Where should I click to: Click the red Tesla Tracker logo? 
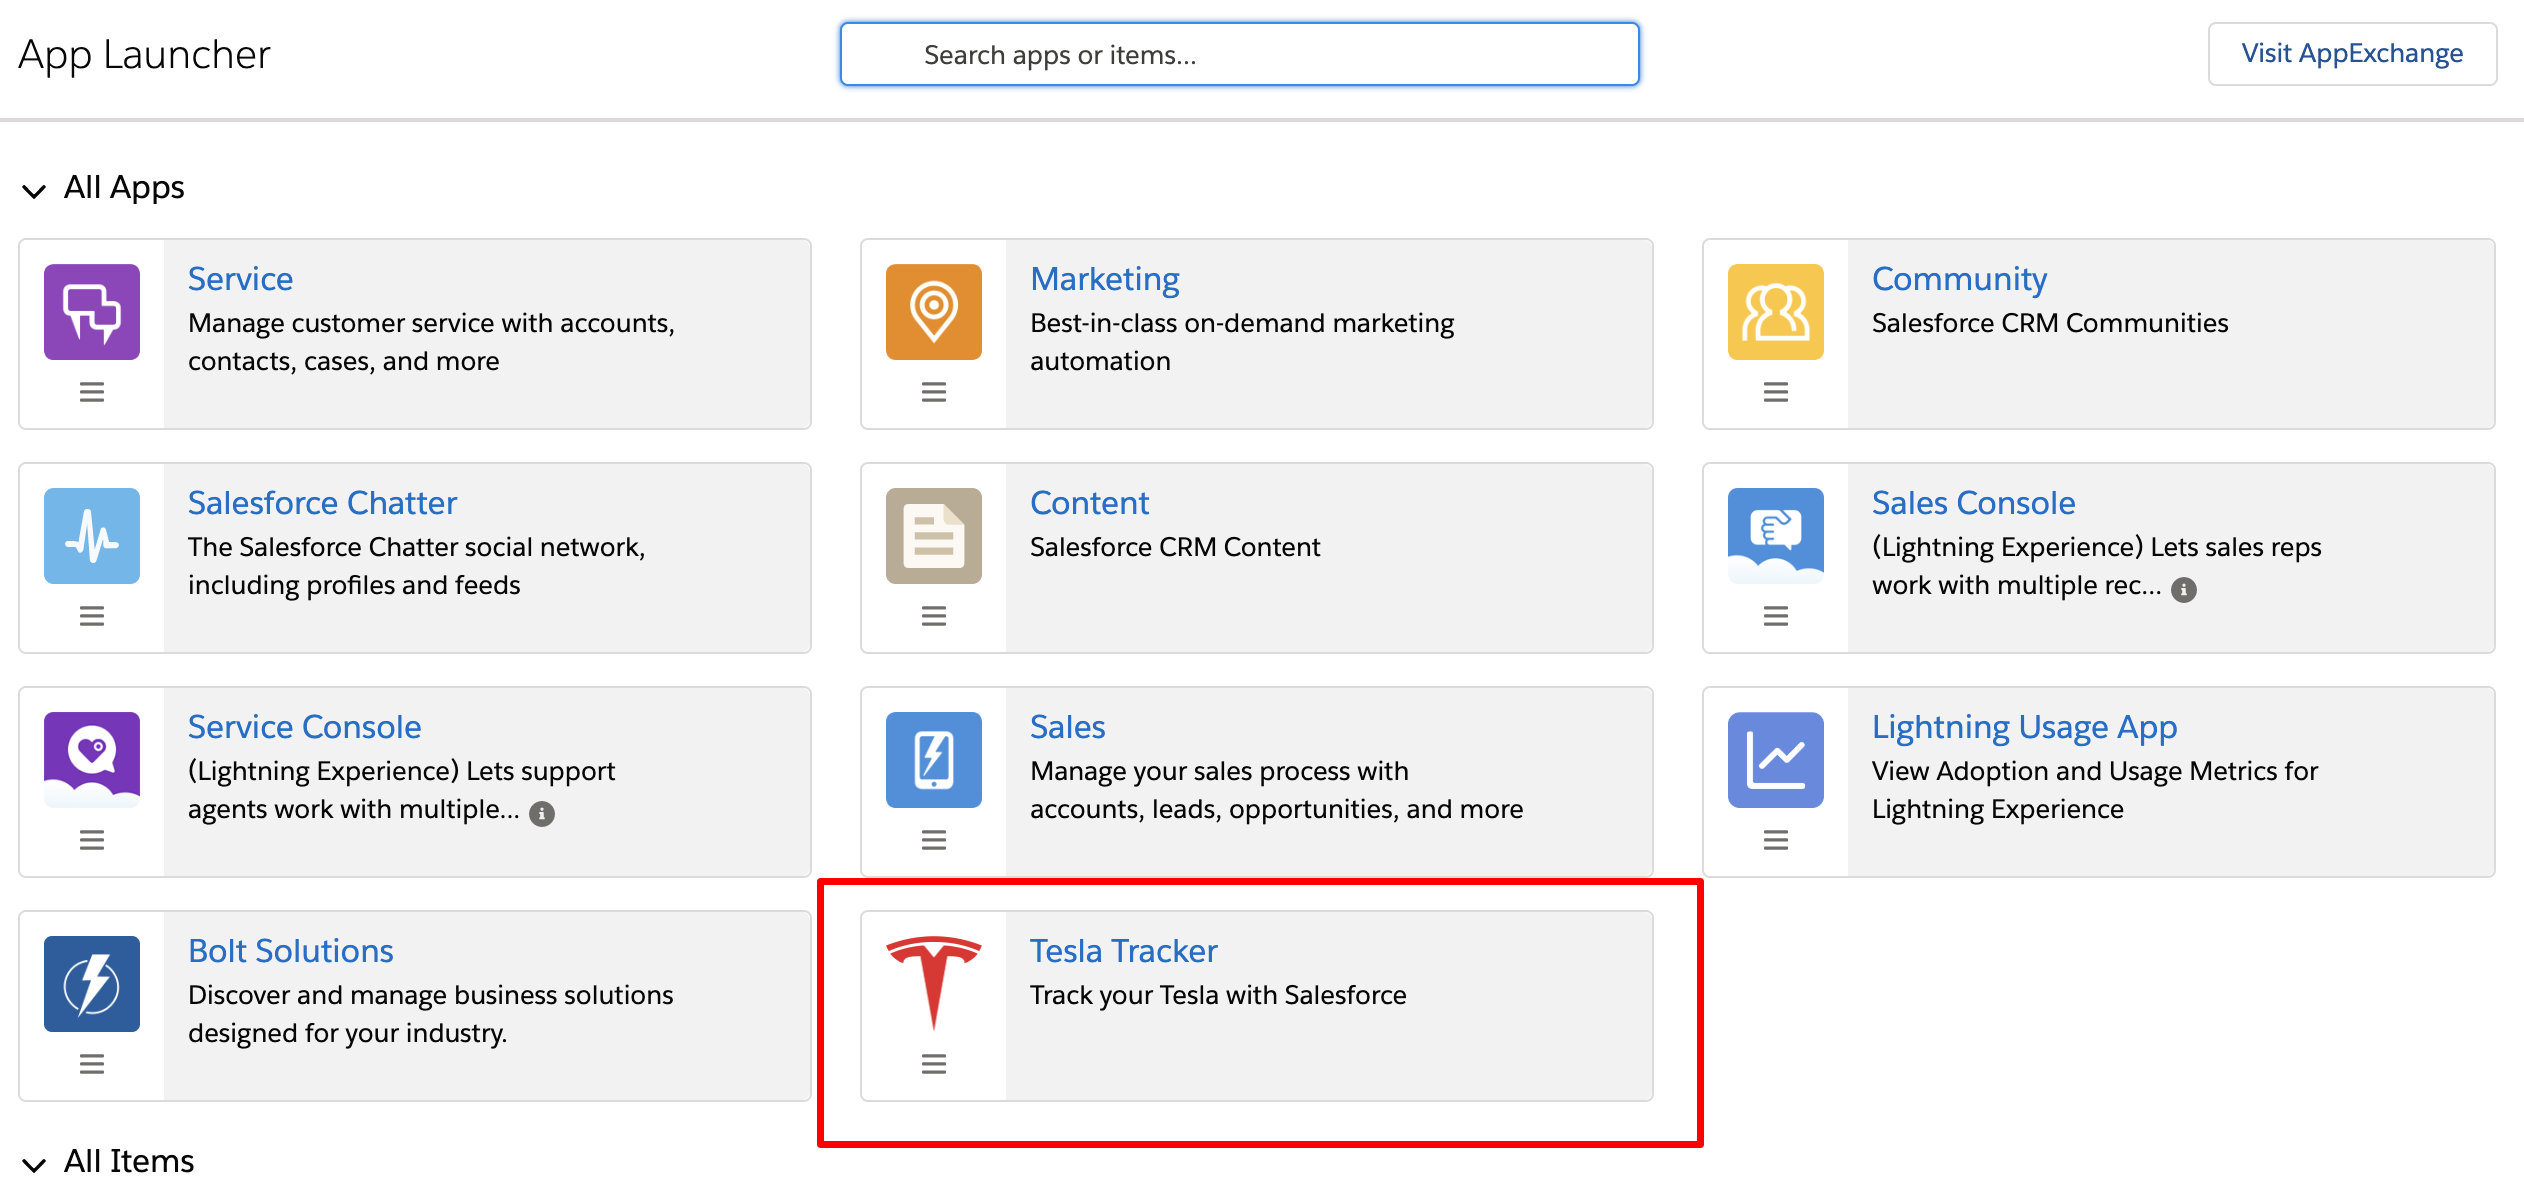tap(934, 982)
